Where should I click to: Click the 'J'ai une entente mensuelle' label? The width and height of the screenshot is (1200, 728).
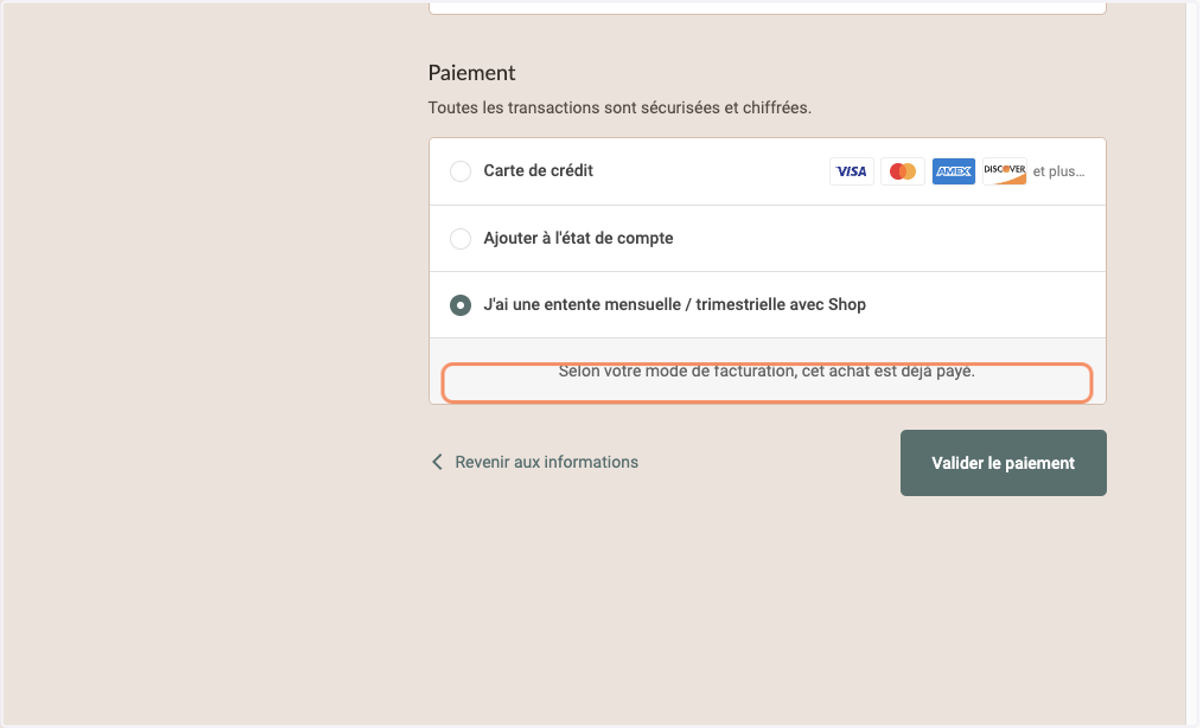[x=674, y=305]
